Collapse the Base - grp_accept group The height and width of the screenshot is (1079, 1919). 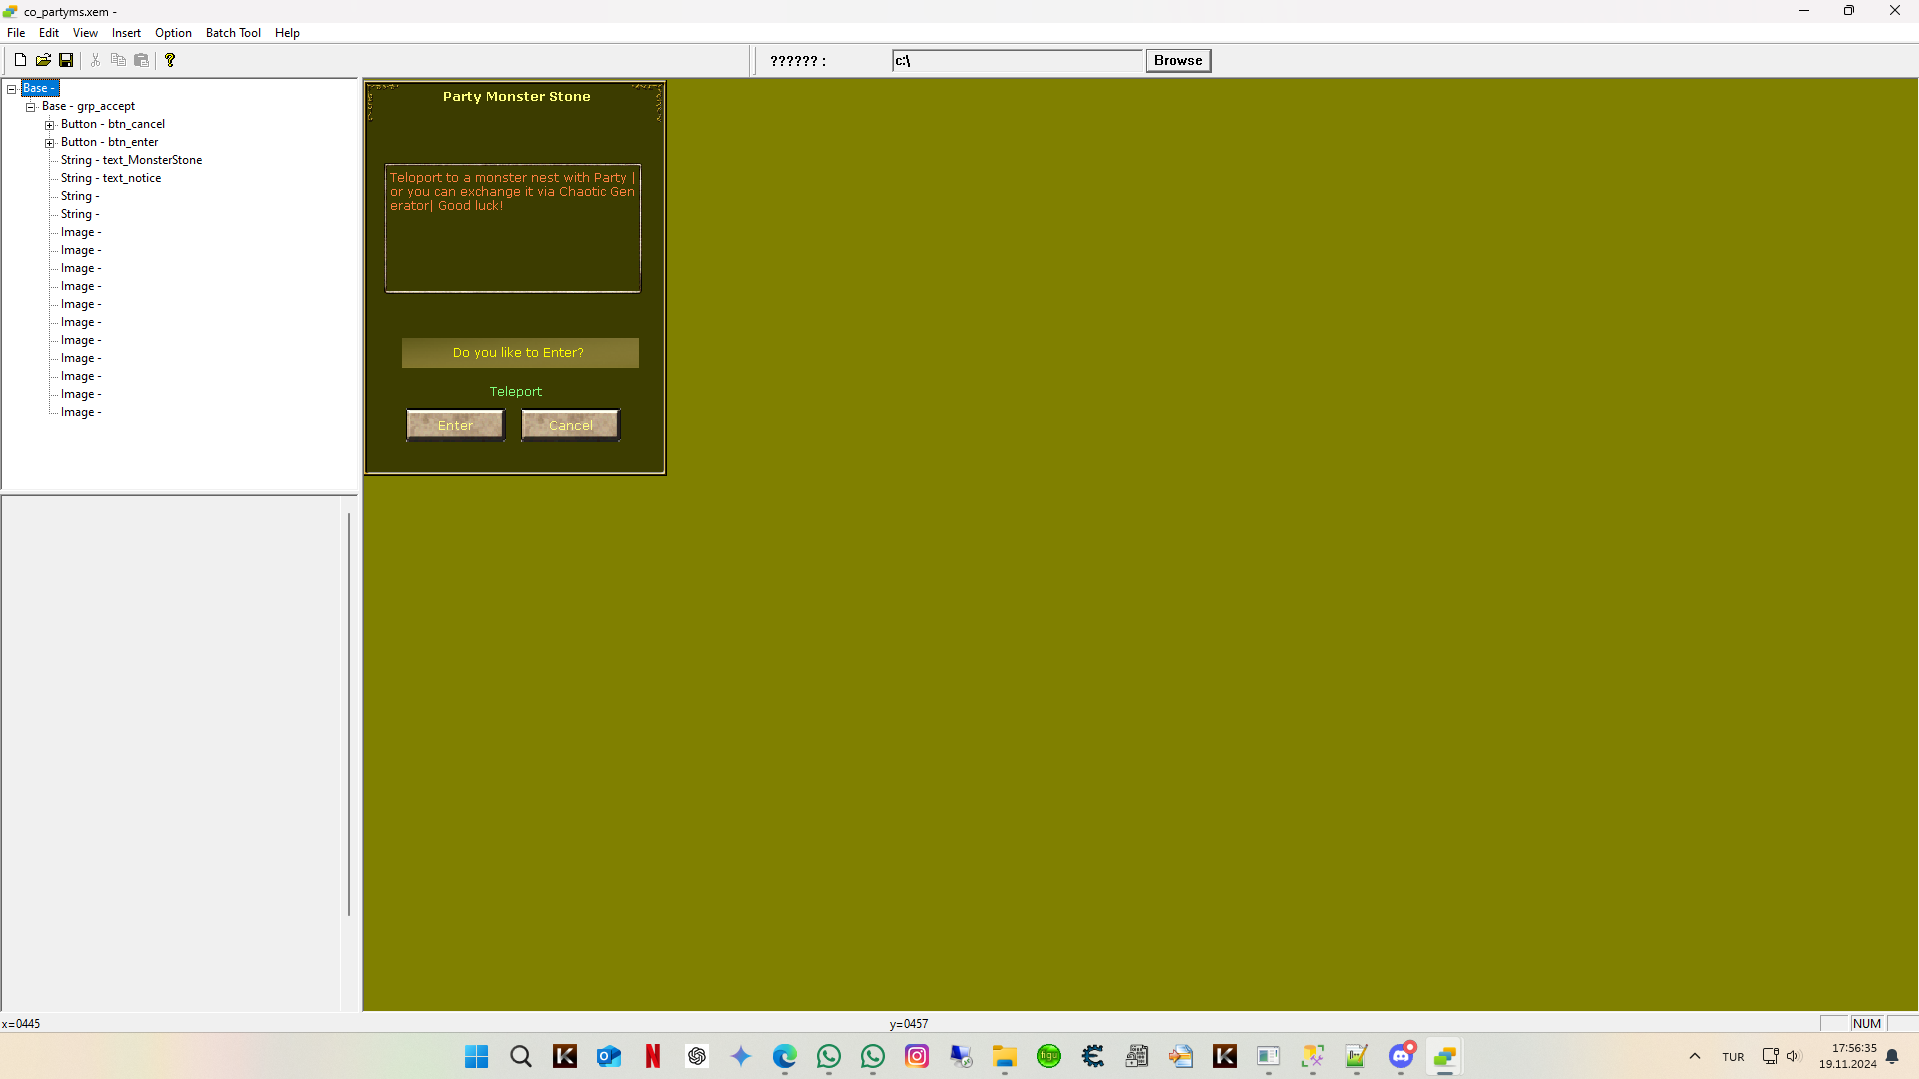click(x=31, y=106)
